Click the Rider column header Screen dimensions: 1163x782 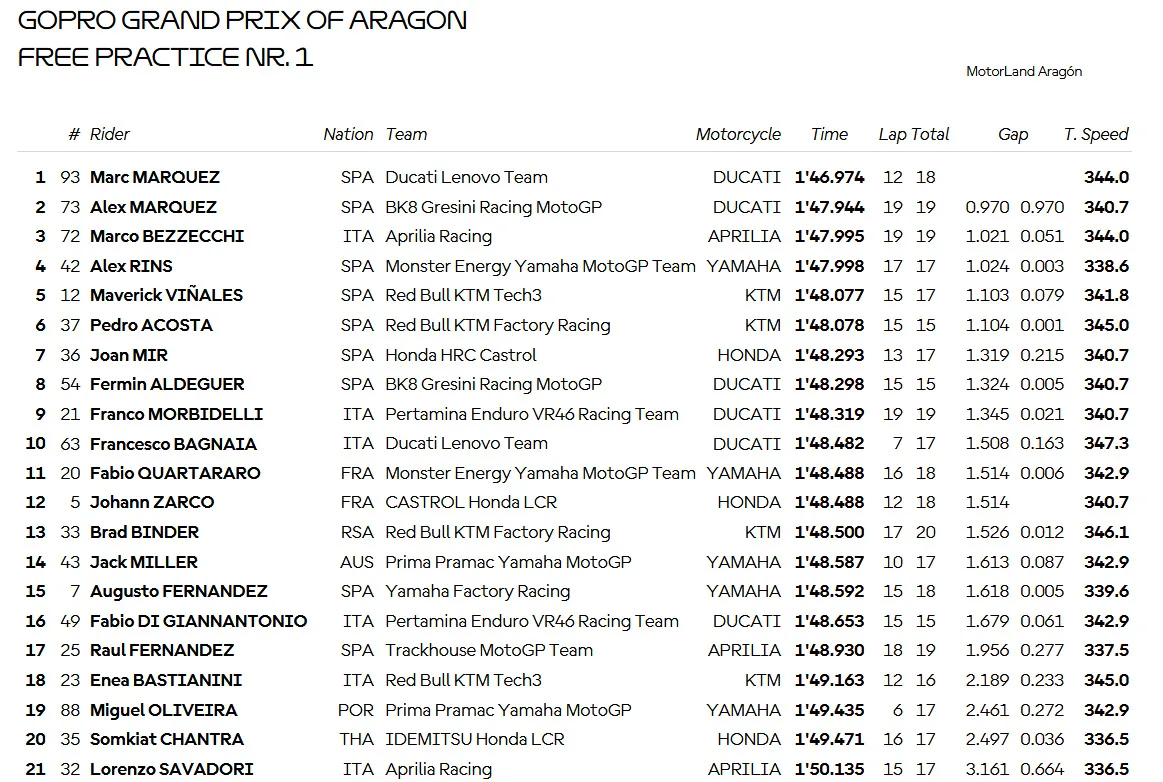[109, 134]
